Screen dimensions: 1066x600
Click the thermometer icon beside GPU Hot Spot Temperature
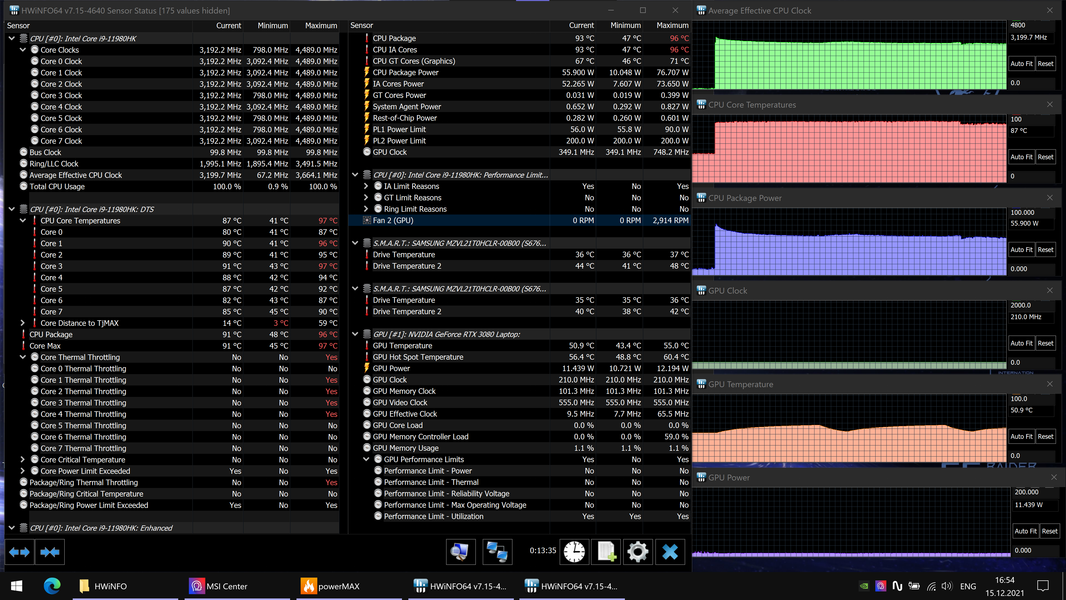[x=367, y=357]
